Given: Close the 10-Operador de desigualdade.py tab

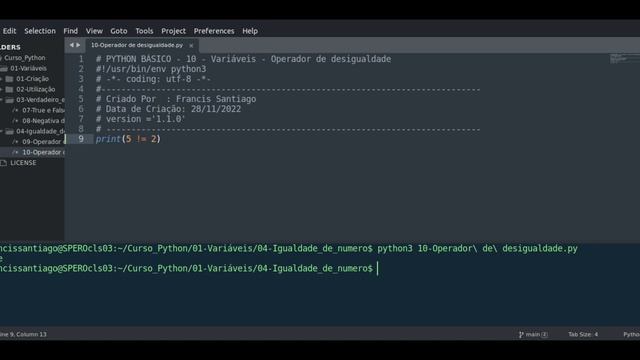Looking at the screenshot, I should [191, 46].
